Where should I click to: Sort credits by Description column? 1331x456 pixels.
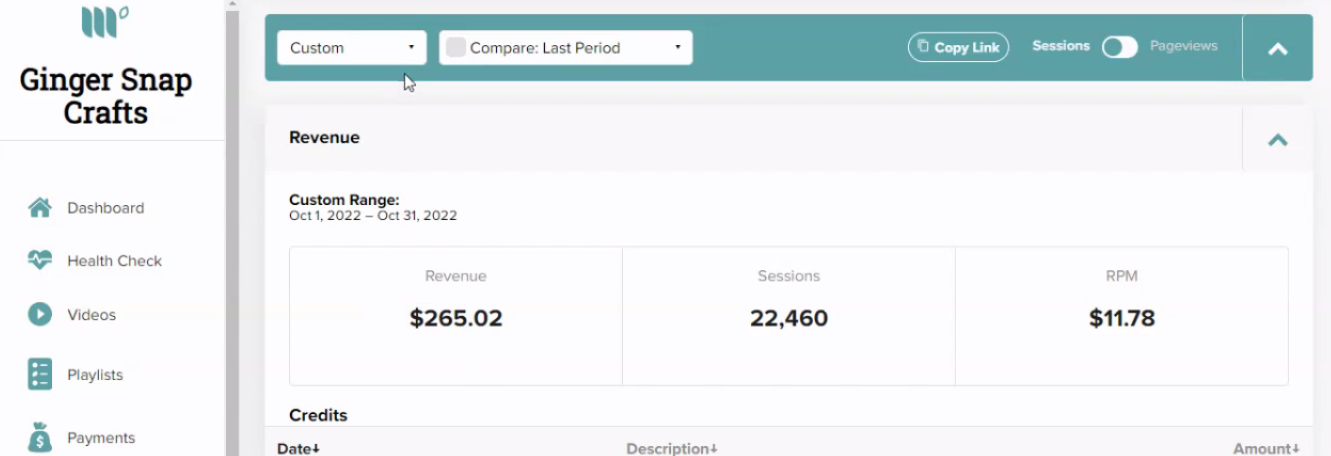coord(672,449)
